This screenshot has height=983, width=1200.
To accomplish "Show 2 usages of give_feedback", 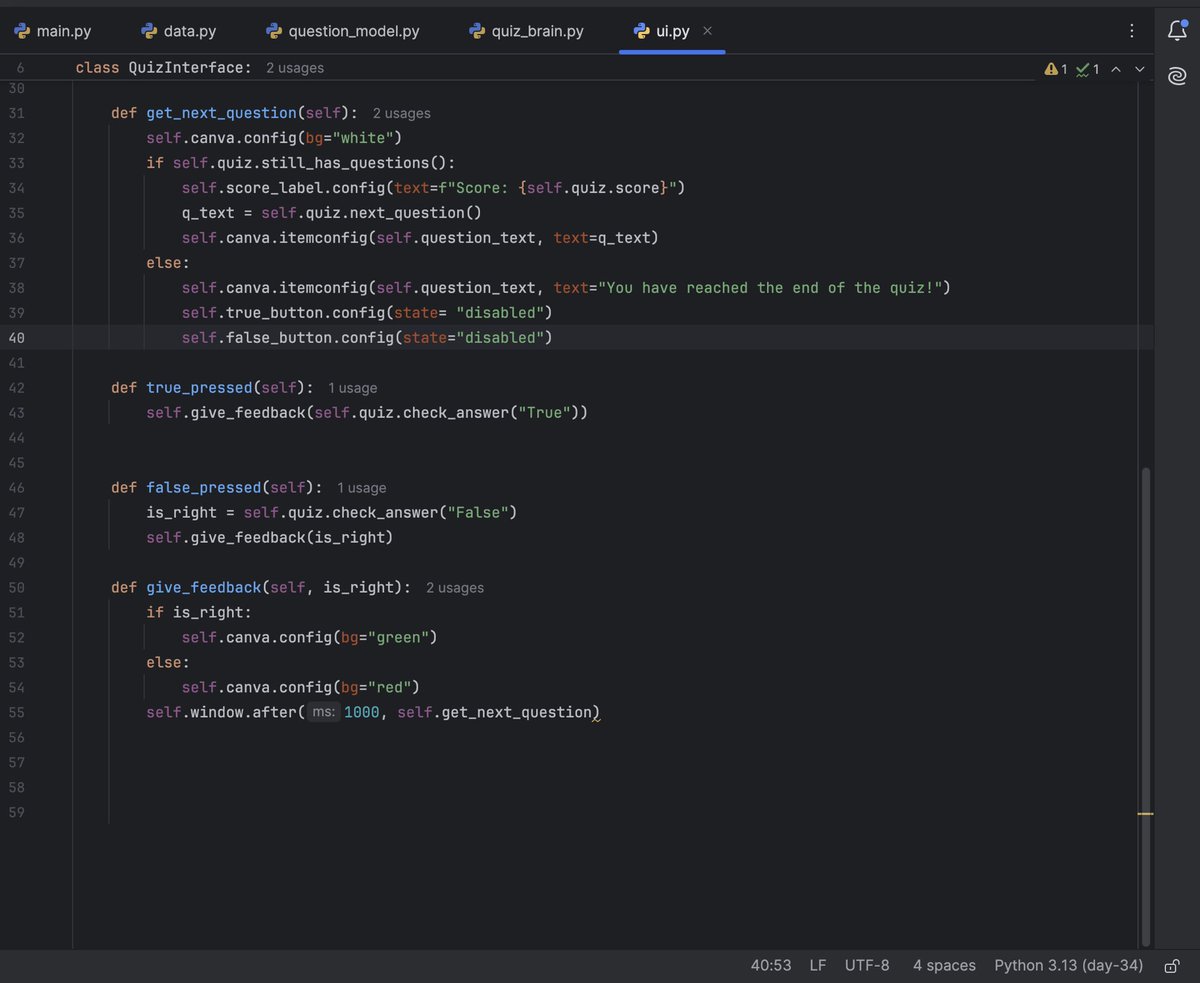I will [455, 588].
